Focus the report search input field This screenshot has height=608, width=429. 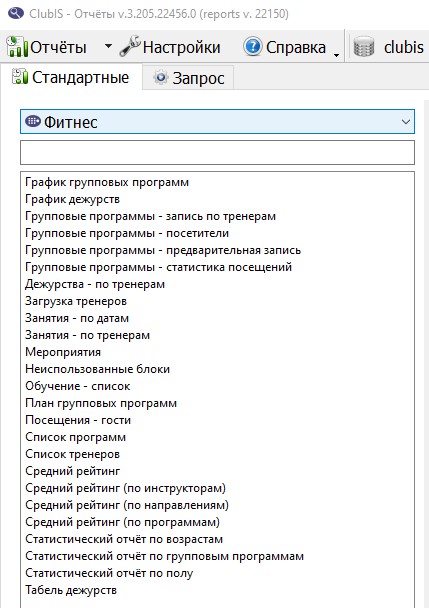click(x=217, y=152)
